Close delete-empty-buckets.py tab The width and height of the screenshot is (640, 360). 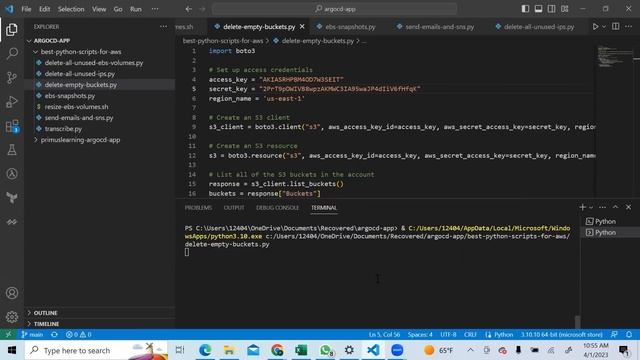(302, 27)
